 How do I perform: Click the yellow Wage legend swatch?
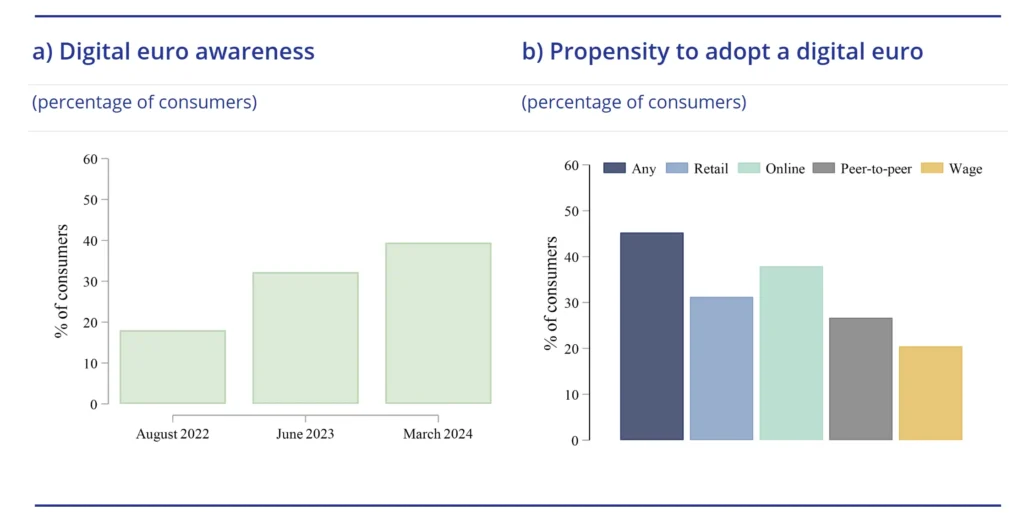(931, 168)
